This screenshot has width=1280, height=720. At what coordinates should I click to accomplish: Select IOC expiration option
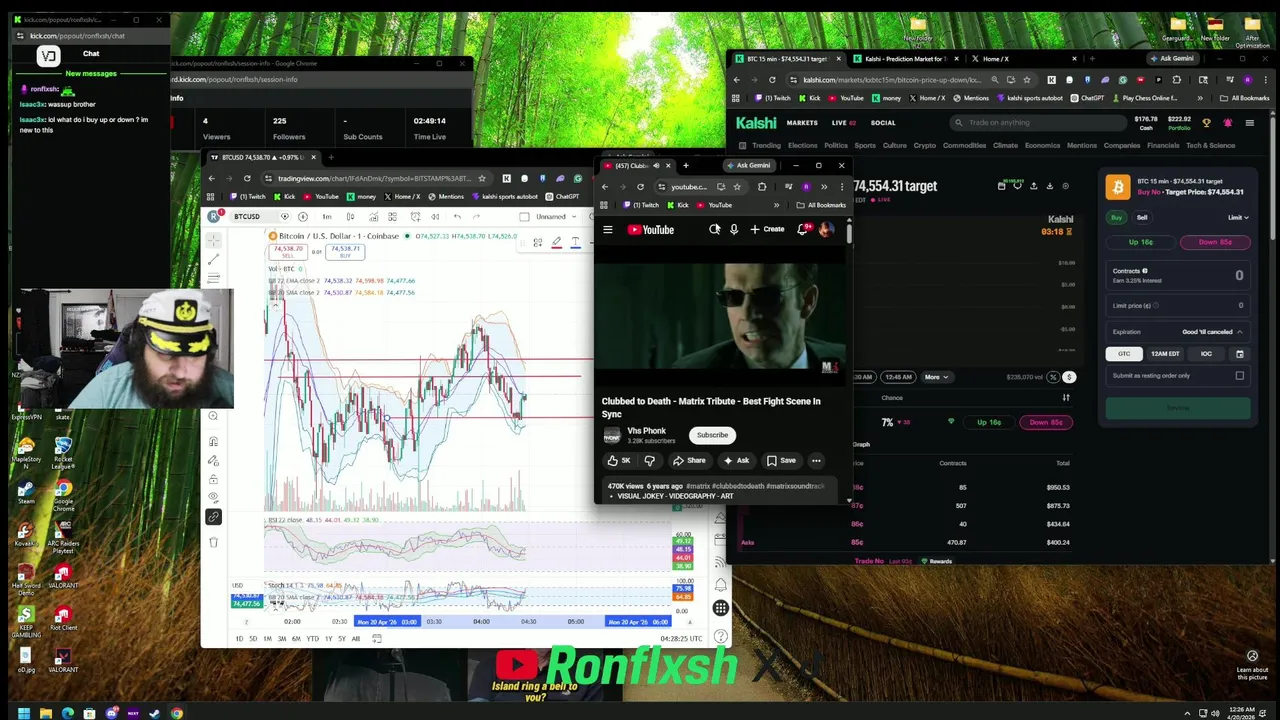coord(1206,354)
